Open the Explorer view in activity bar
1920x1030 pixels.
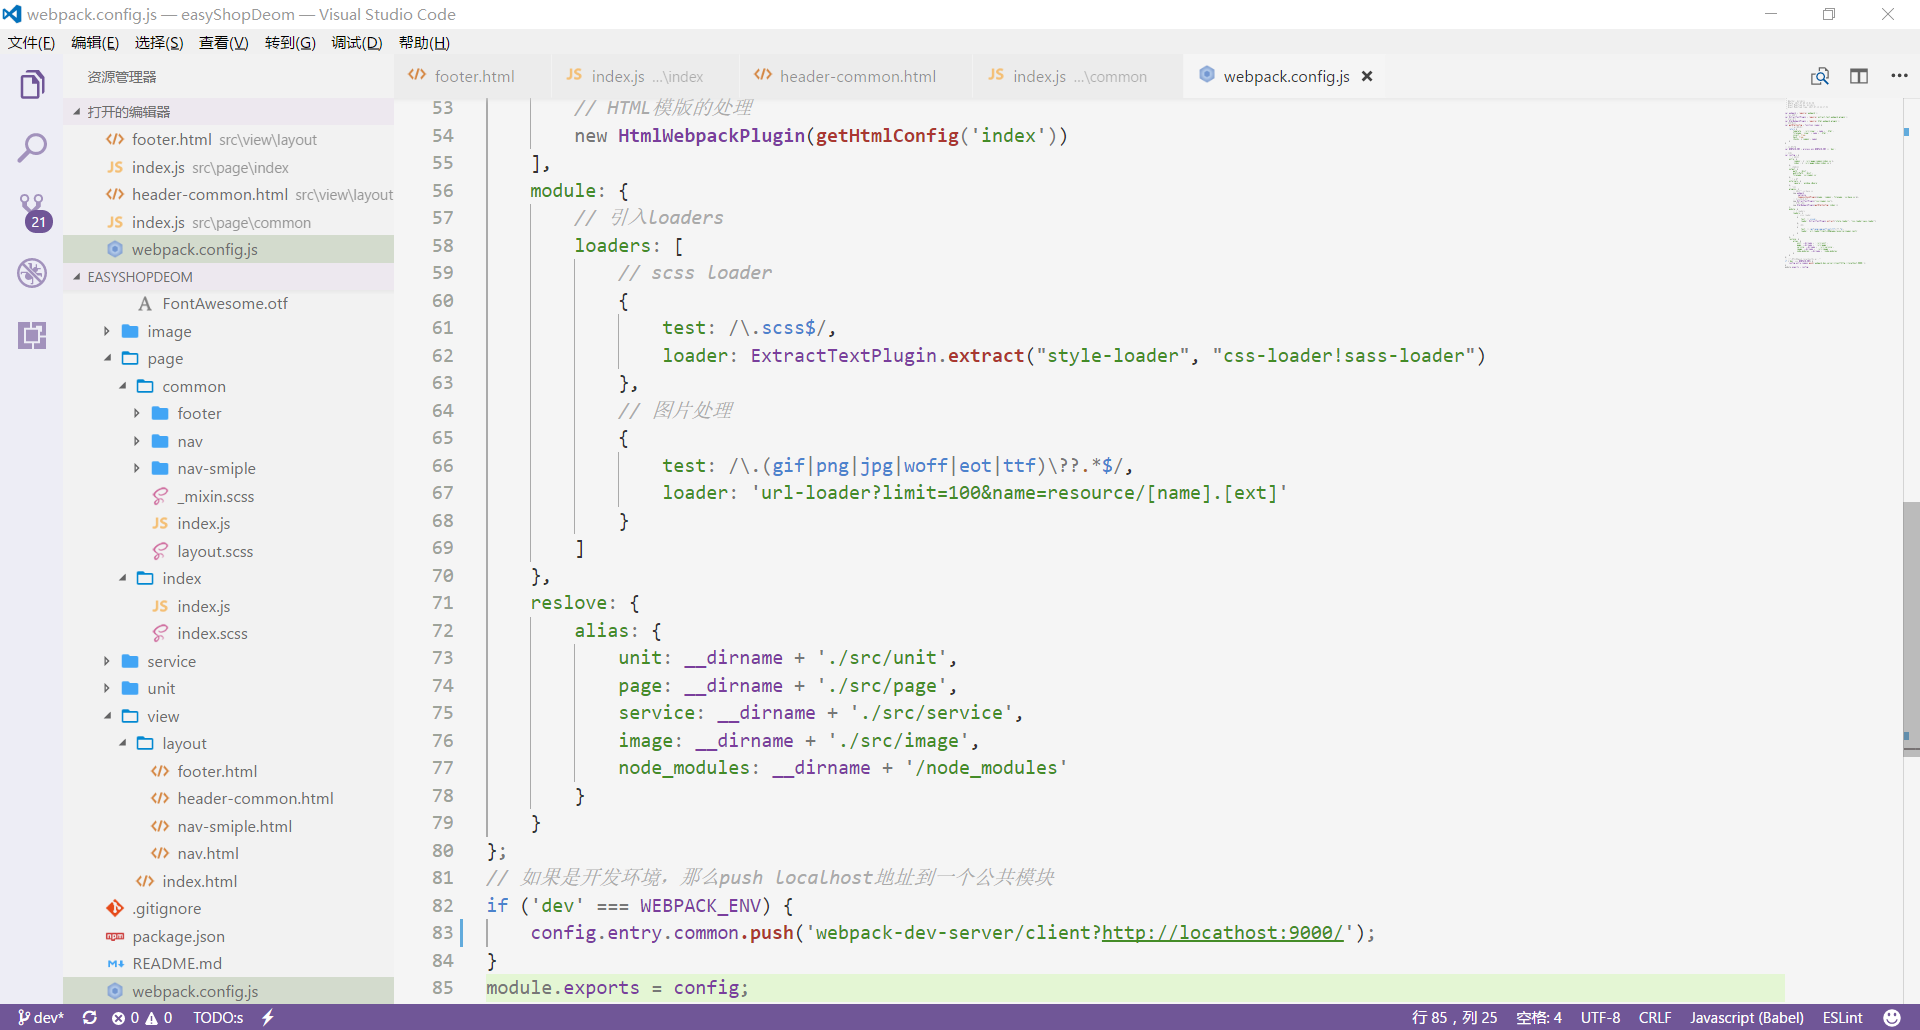click(32, 85)
